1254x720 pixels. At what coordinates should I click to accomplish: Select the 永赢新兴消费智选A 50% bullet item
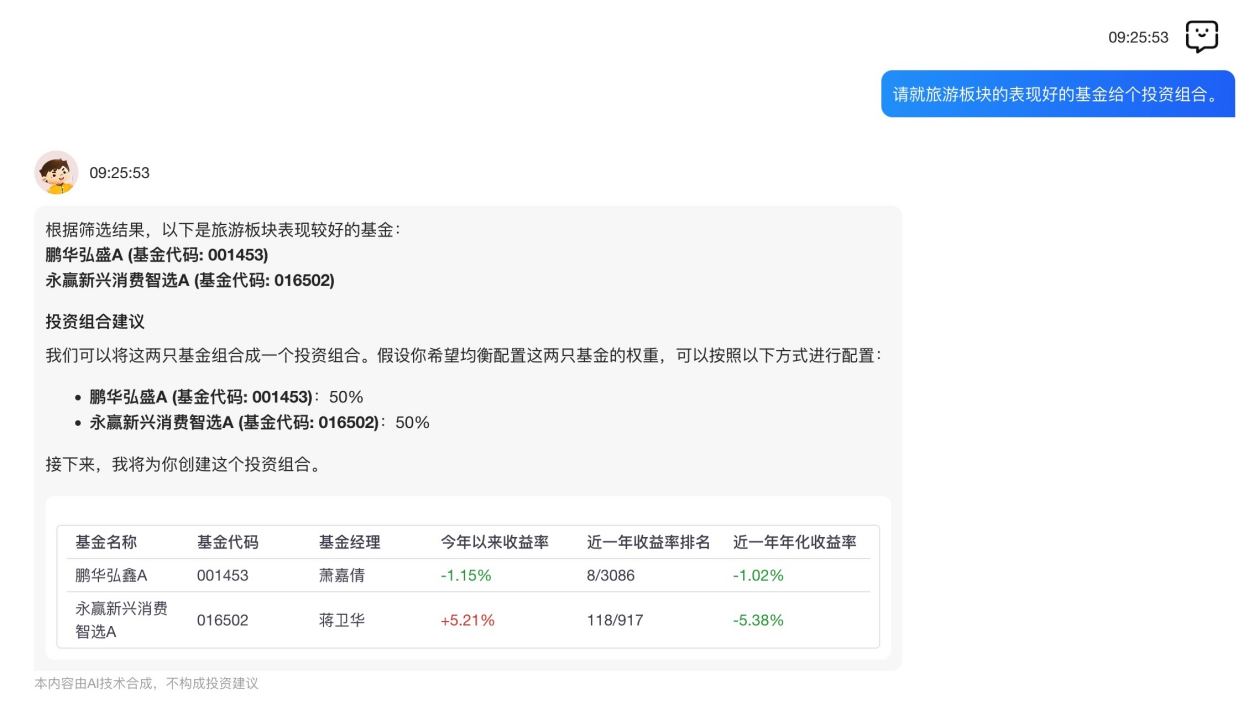pos(259,423)
